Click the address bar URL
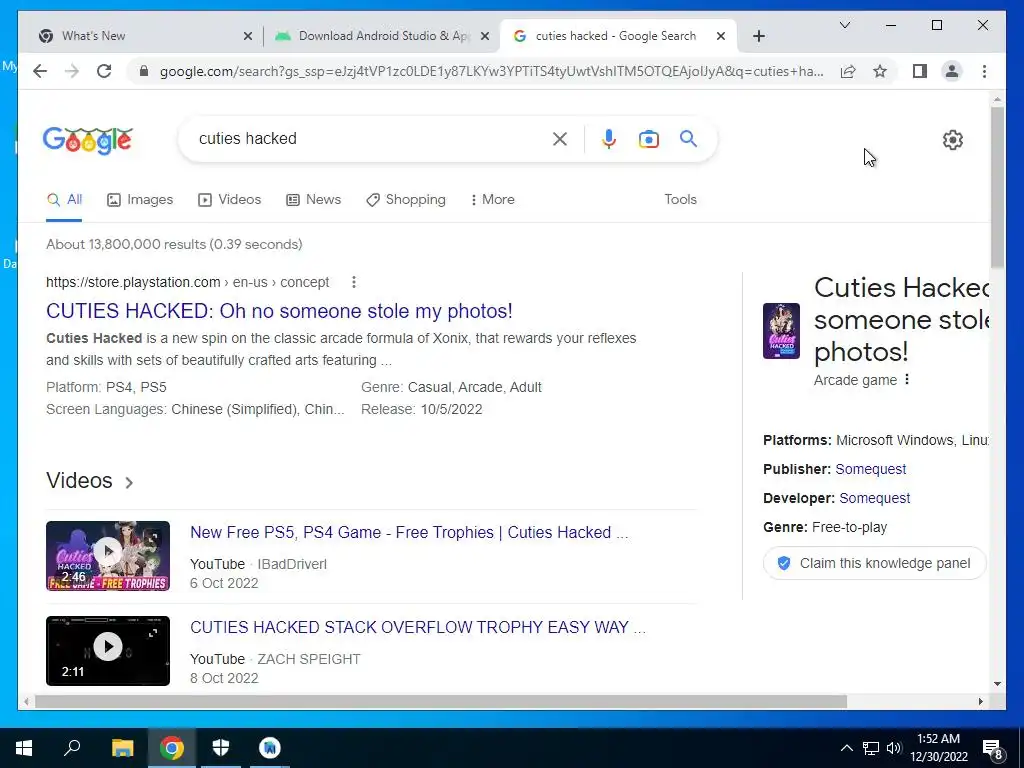Screen dimensions: 1024x768 coord(491,71)
